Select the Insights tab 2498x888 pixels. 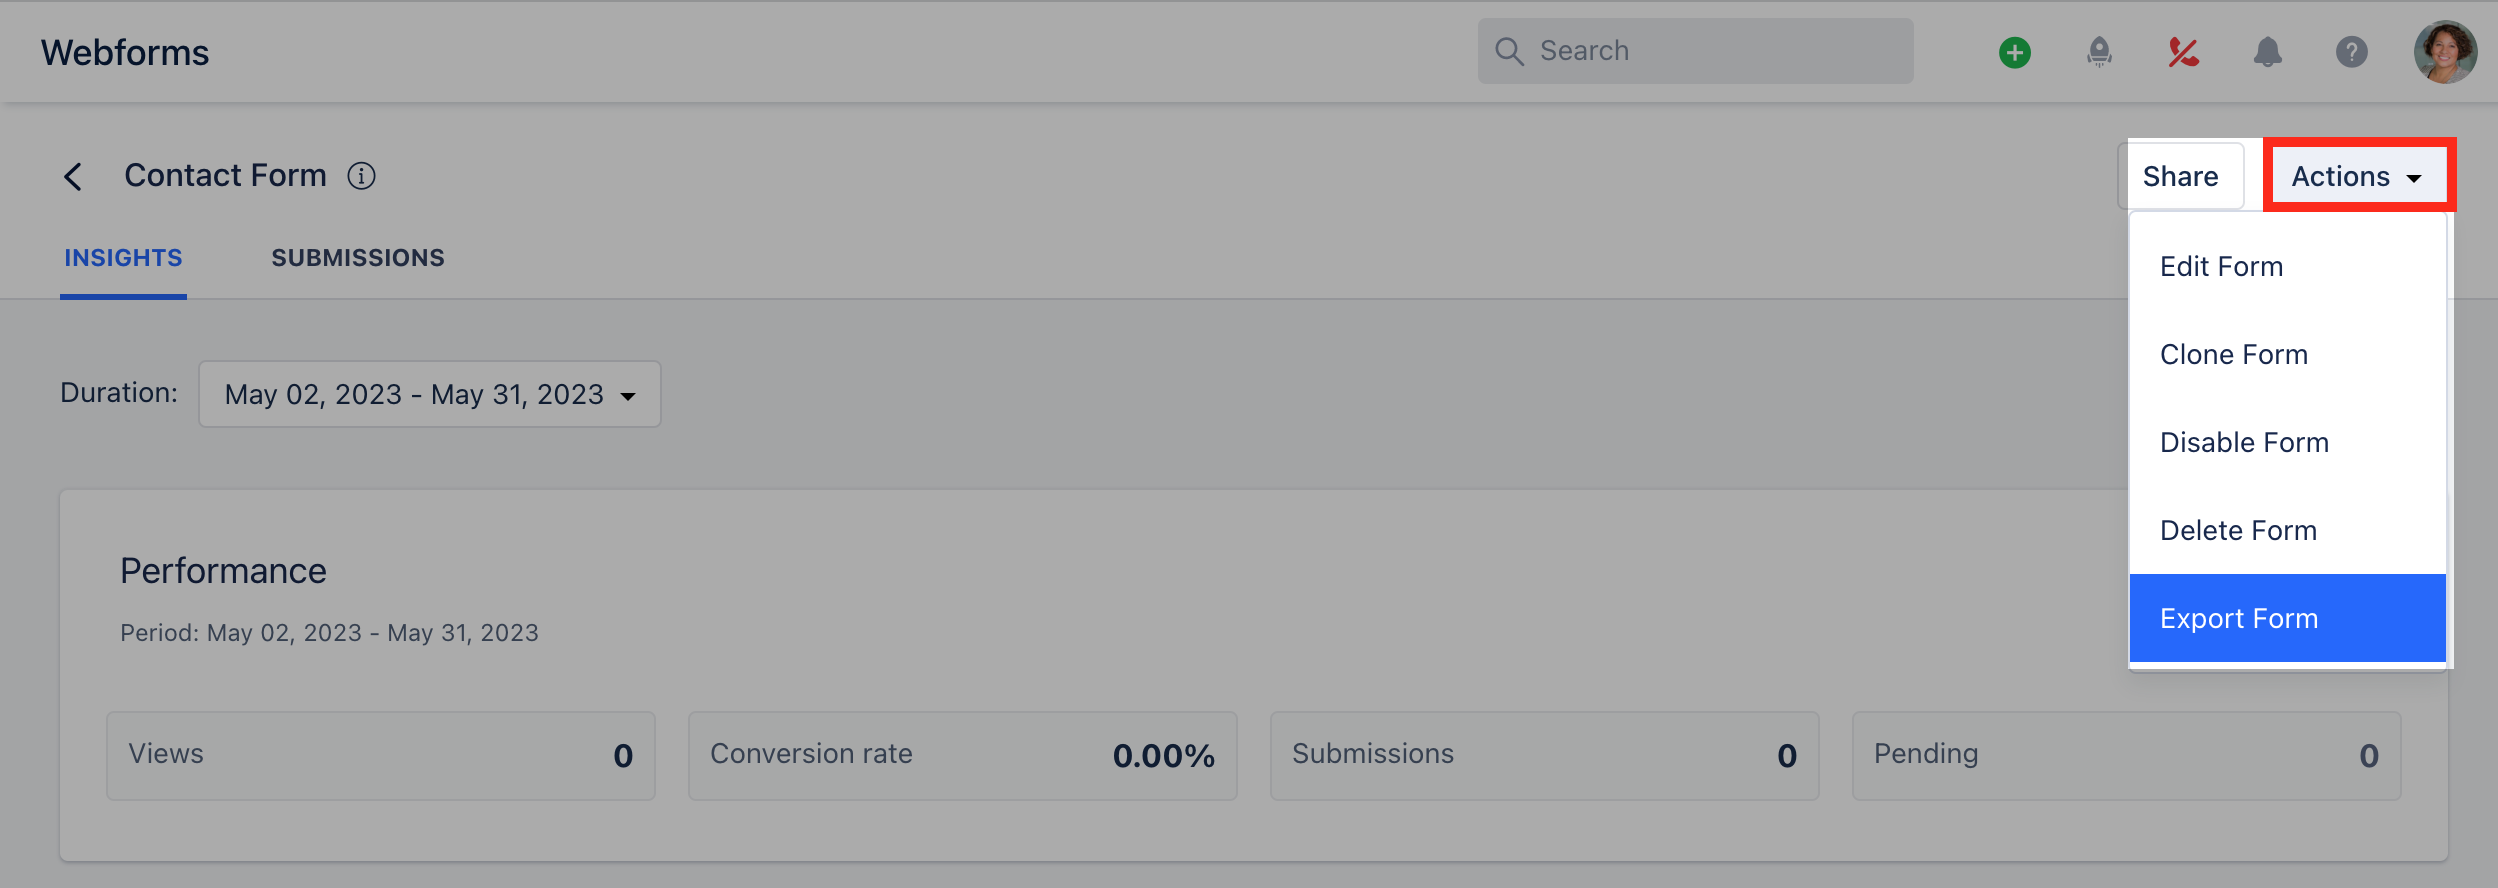123,258
